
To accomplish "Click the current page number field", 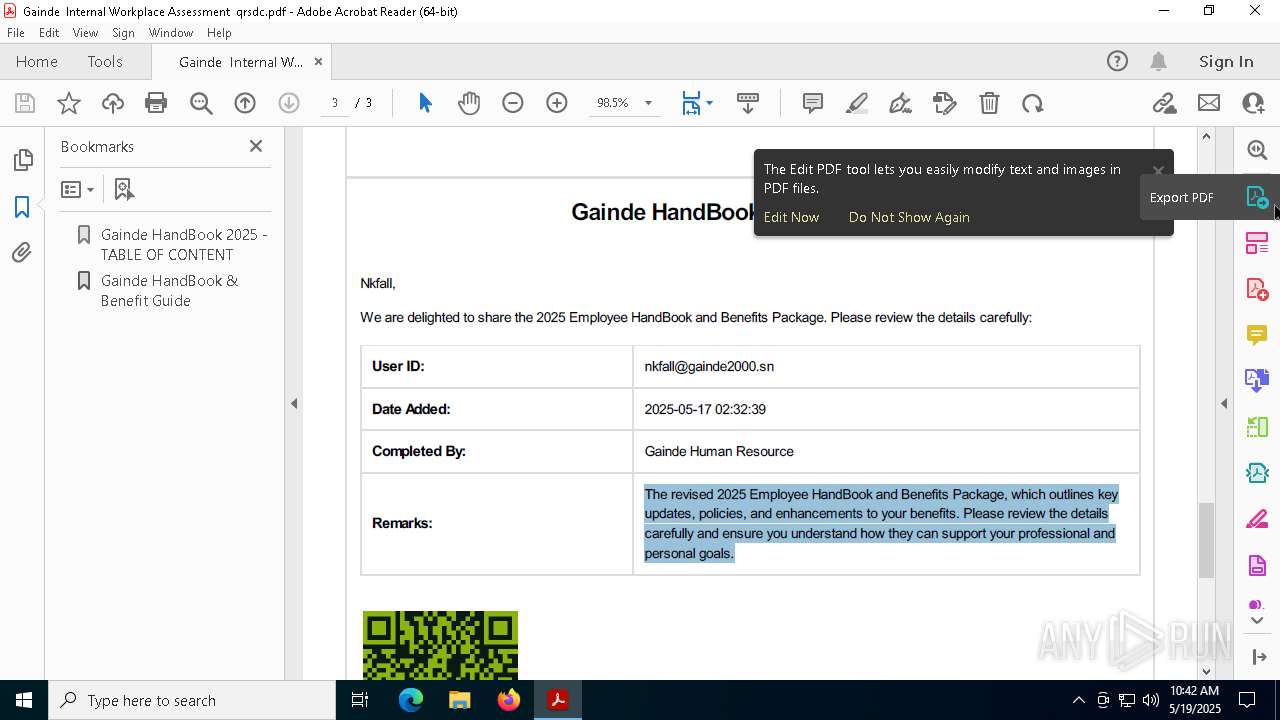I will click(334, 103).
